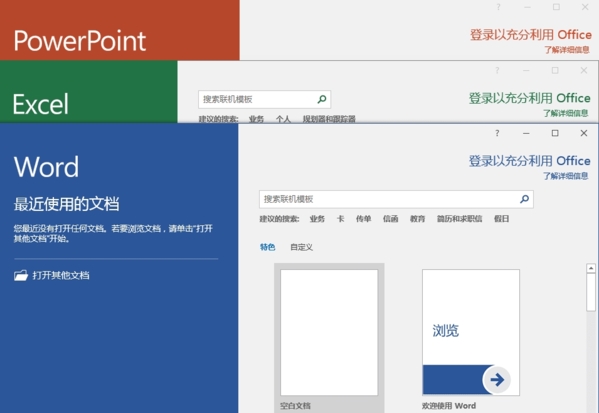The image size is (599, 413).
Task: Click the search magnifier icon in Word
Action: (x=525, y=199)
